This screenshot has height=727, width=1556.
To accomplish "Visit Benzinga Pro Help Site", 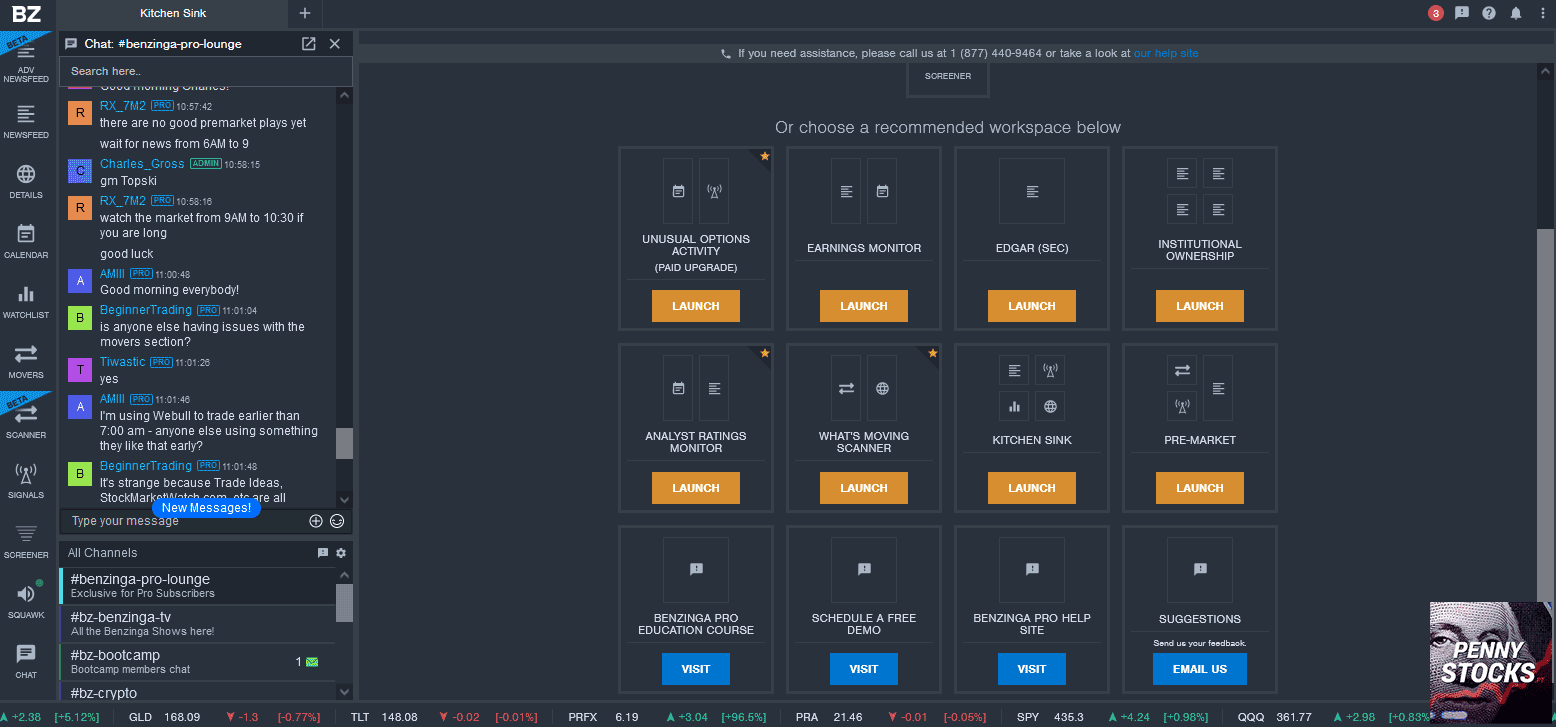I will click(1032, 669).
